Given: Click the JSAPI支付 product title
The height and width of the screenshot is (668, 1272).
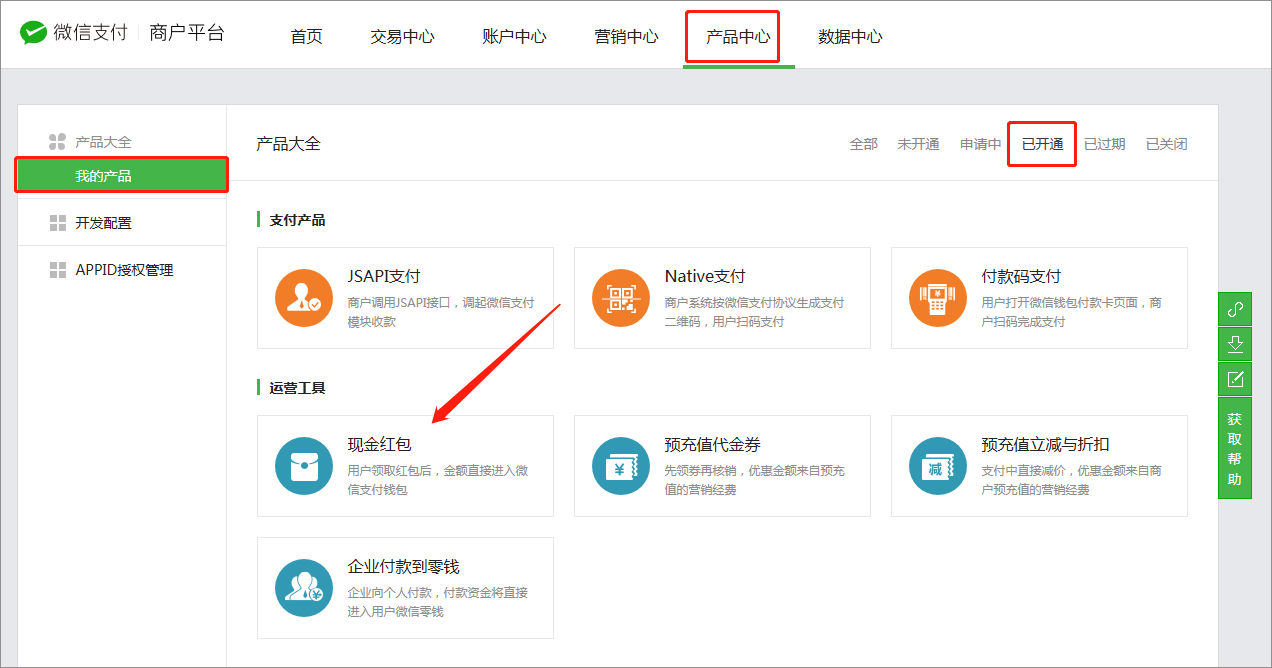Looking at the screenshot, I should click(x=384, y=277).
